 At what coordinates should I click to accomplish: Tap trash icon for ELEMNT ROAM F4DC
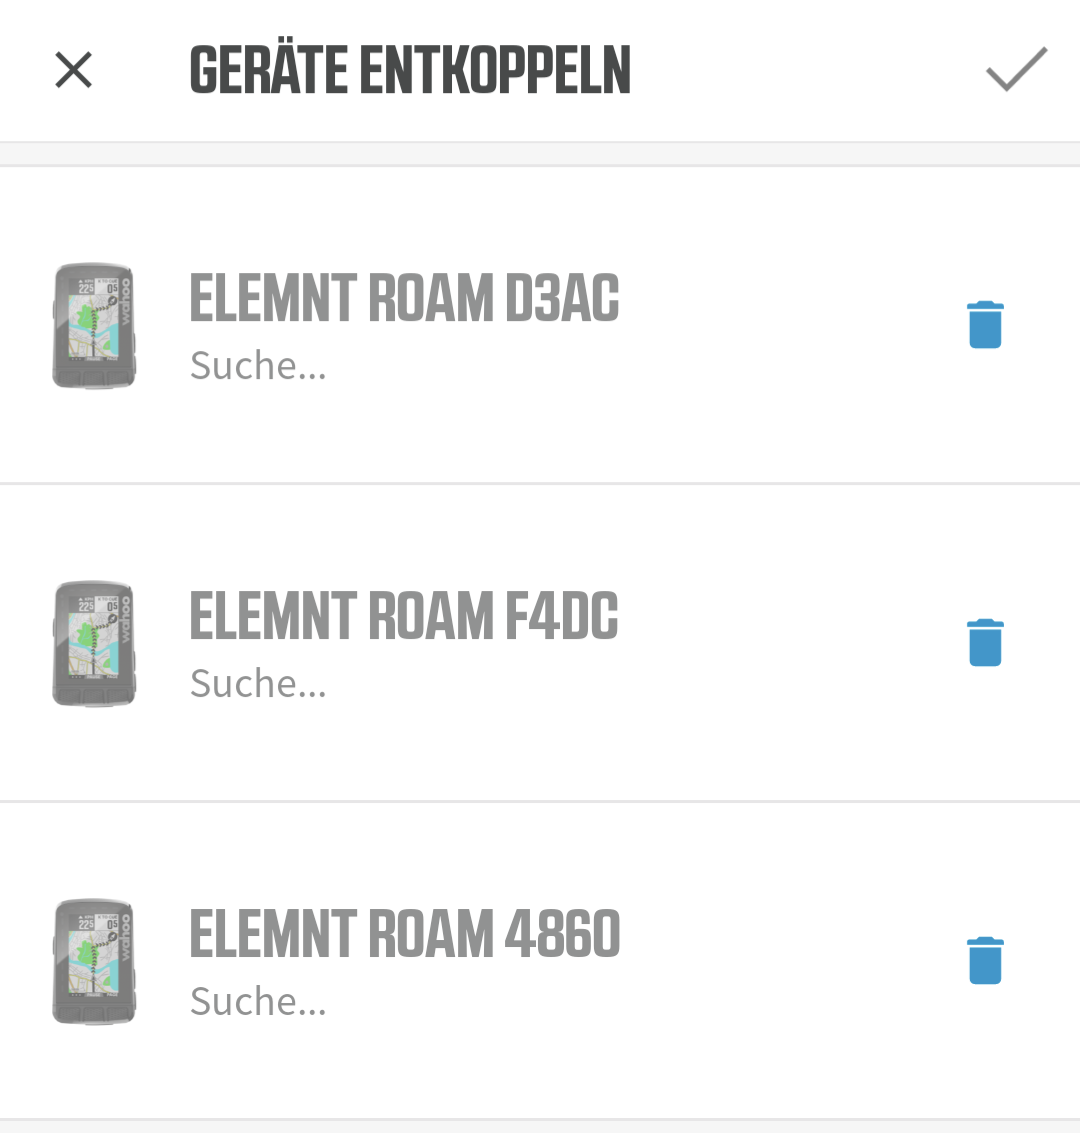click(985, 642)
